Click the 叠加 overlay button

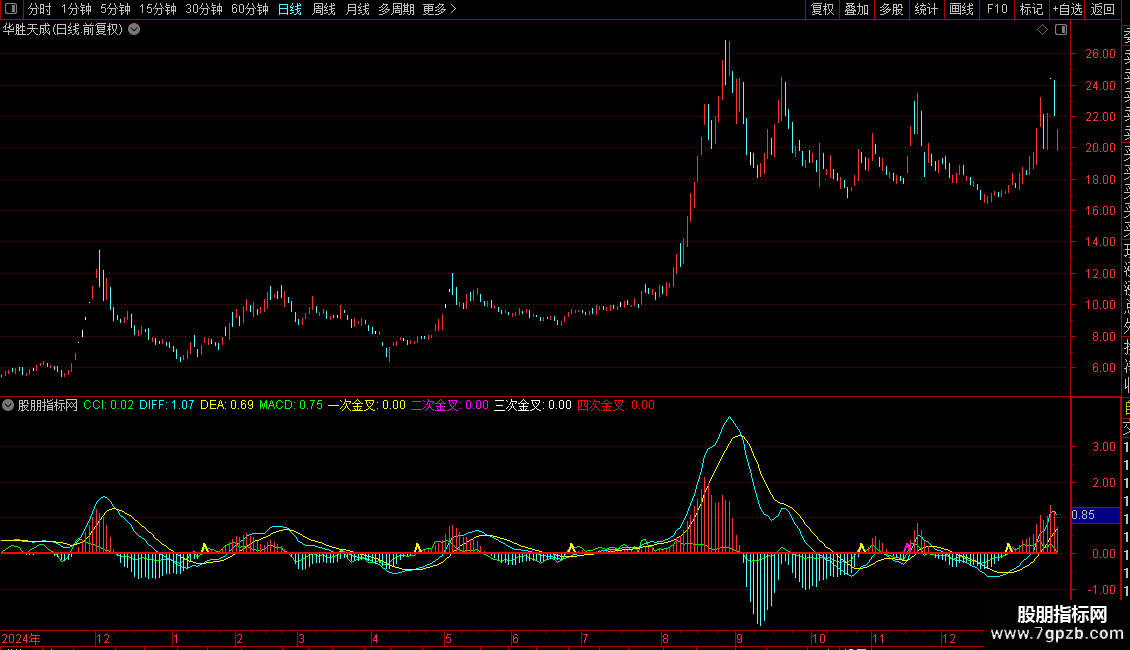click(857, 9)
